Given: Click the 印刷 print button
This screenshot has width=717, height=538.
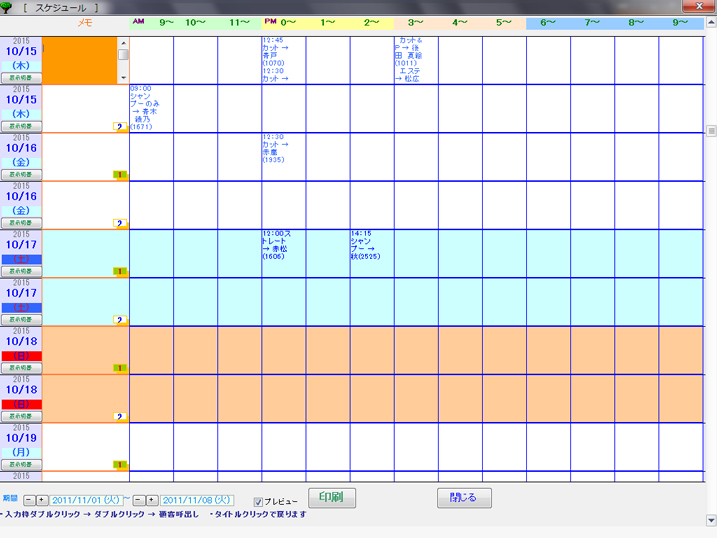Looking at the screenshot, I should tap(332, 498).
